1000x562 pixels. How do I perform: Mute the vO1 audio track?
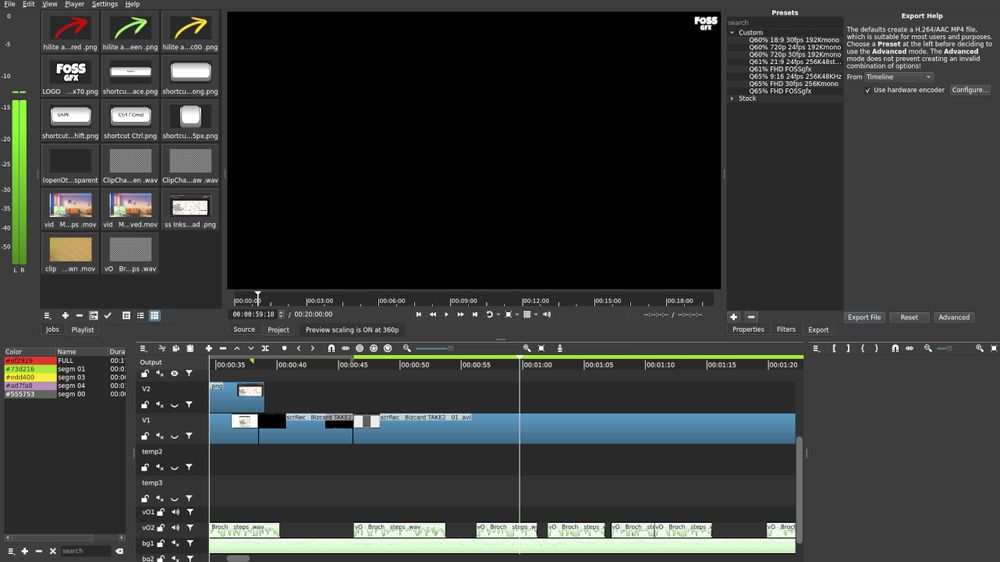(175, 512)
